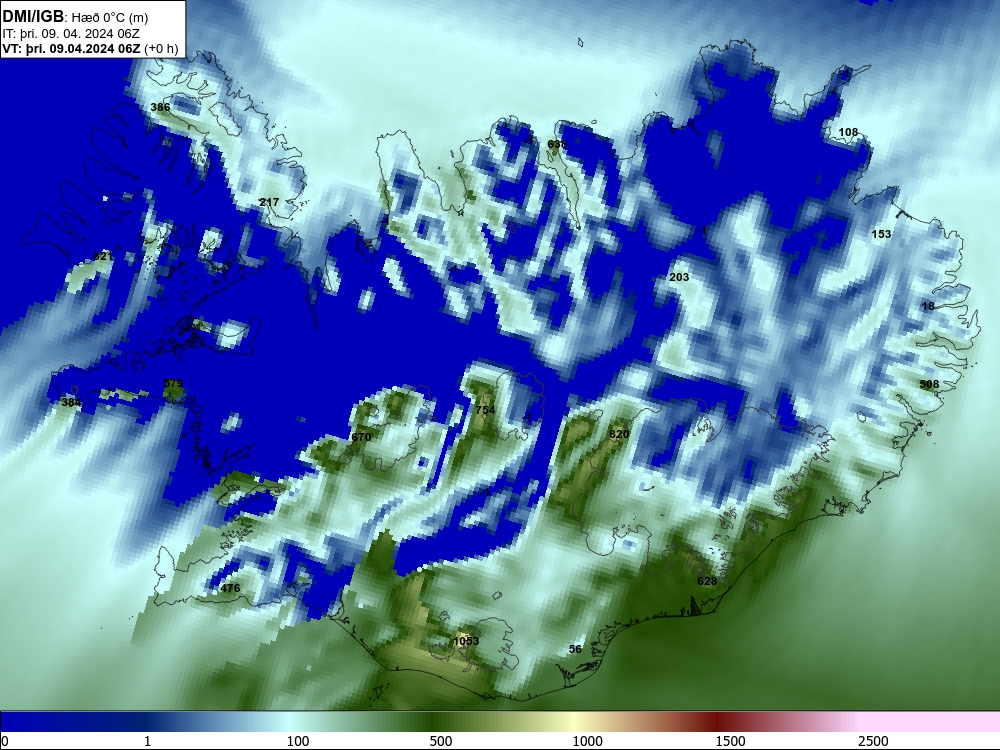Click the 217 value on the map
Viewport: 1000px width, 750px height.
[269, 202]
